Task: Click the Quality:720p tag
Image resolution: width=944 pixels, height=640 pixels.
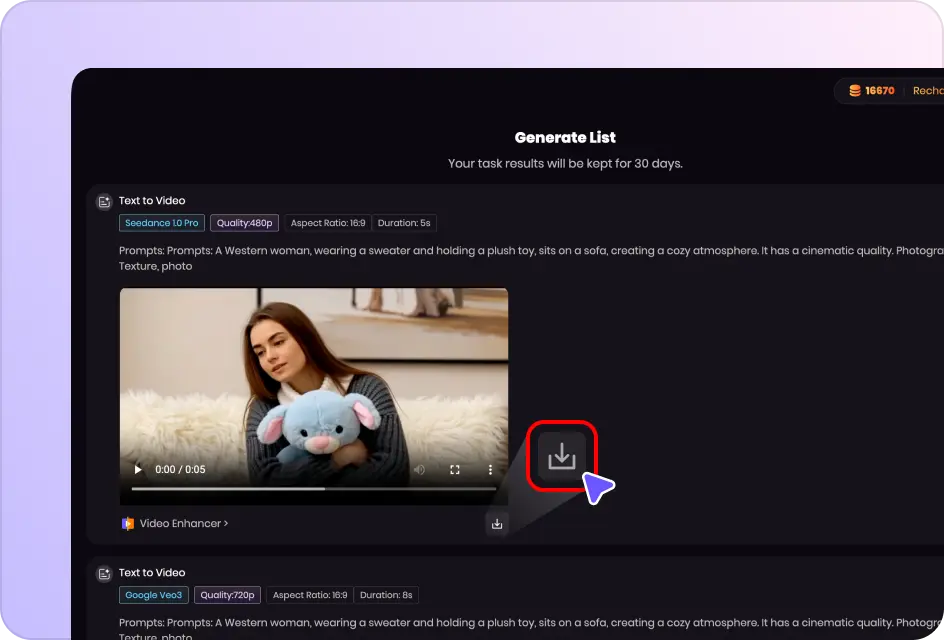Action: (x=228, y=595)
